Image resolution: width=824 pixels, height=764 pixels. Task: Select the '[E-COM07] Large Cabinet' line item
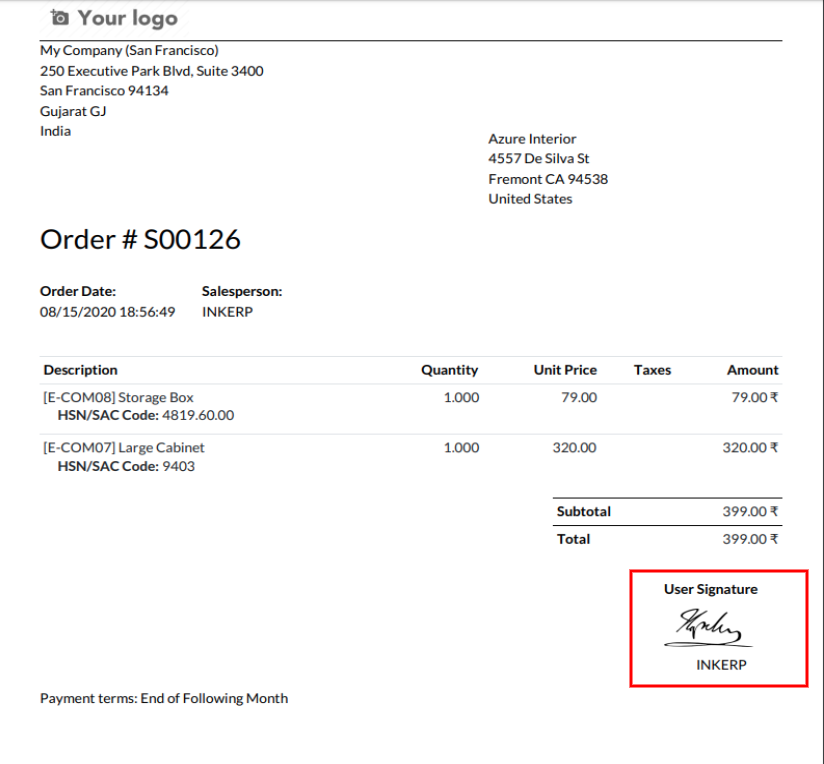[124, 448]
